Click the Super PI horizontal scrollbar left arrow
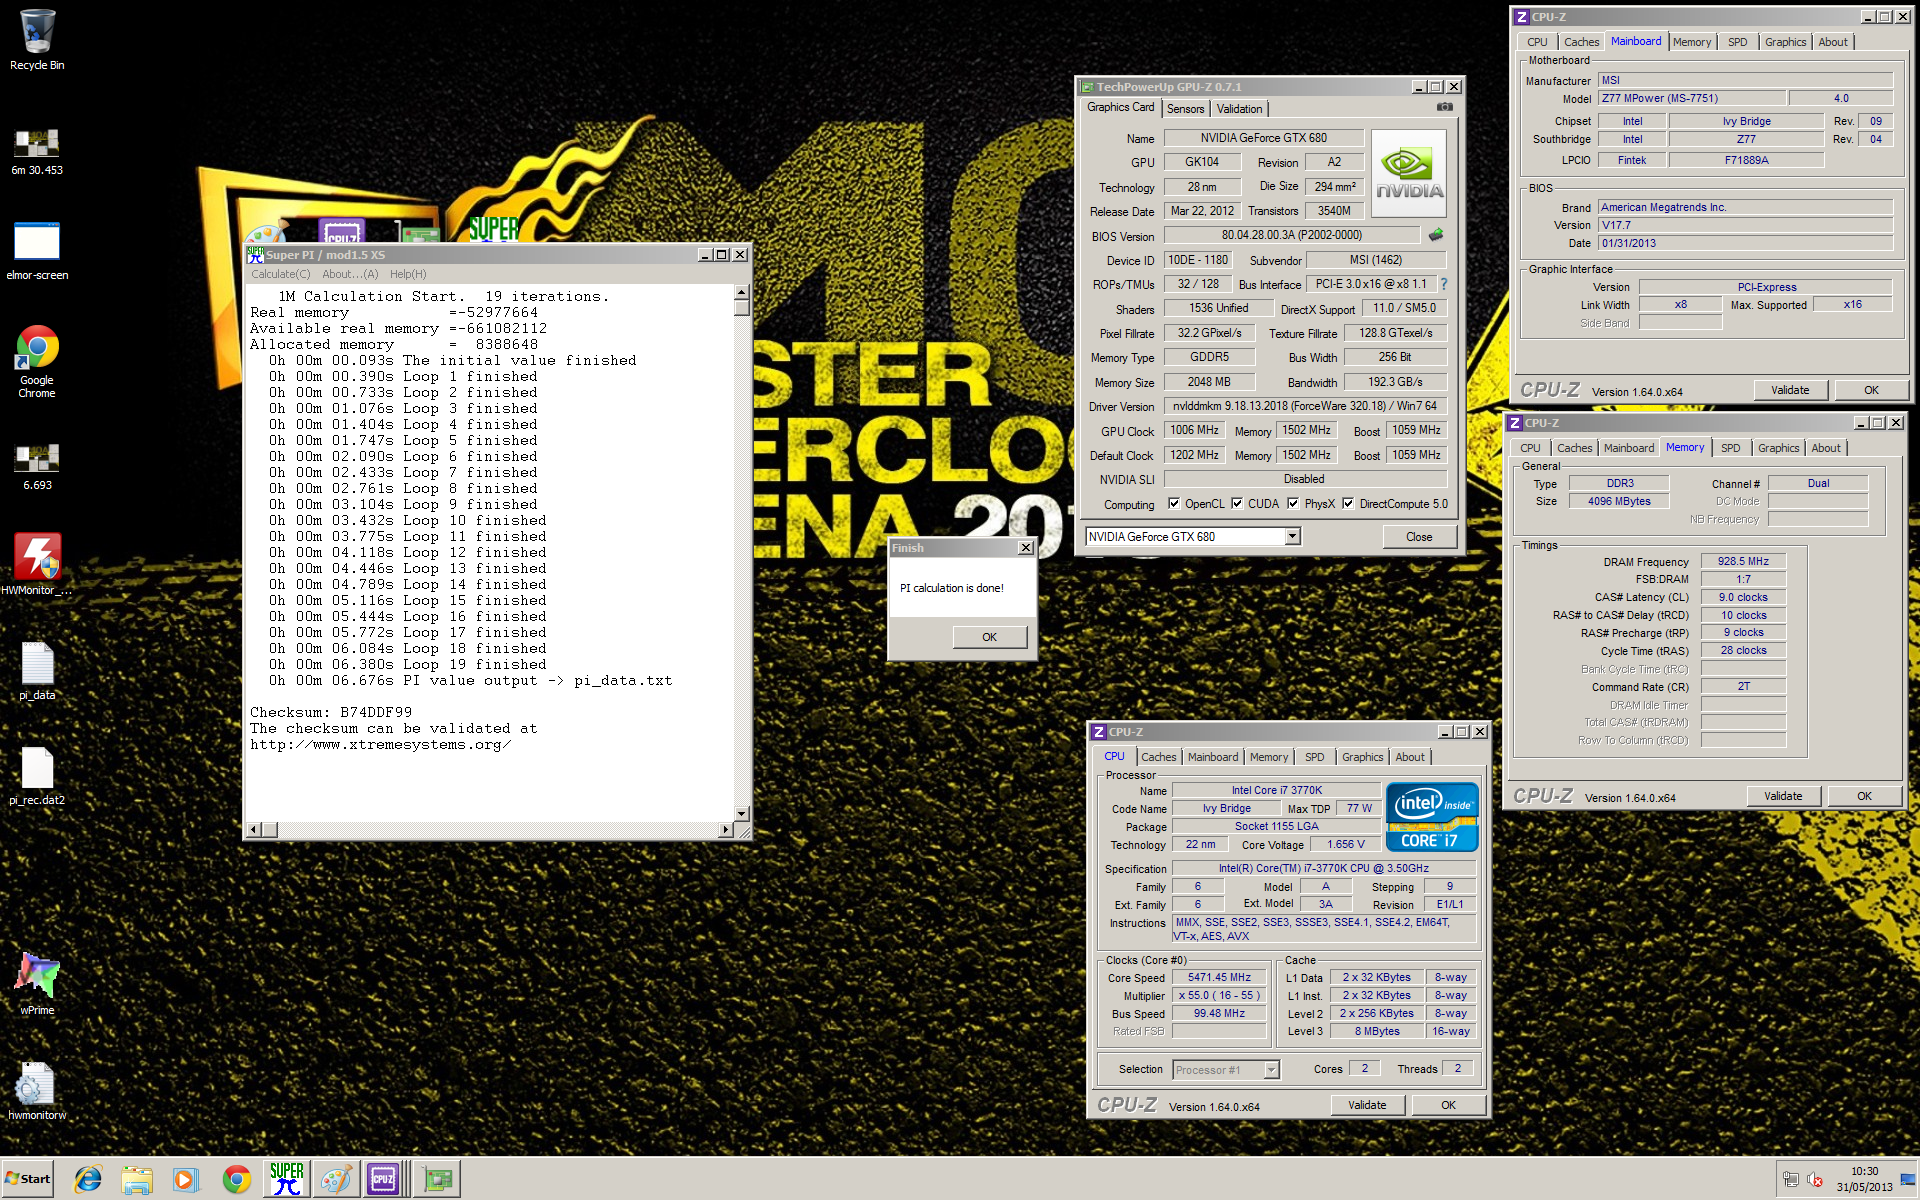This screenshot has height=1200, width=1920. (x=254, y=830)
